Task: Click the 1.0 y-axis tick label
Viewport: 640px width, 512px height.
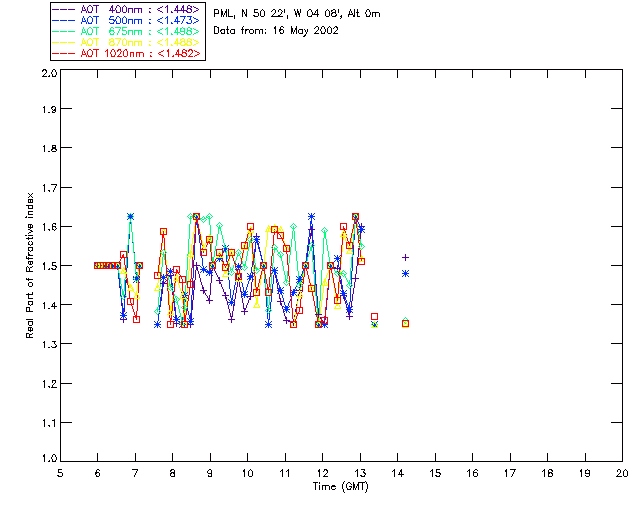Action: coord(47,459)
